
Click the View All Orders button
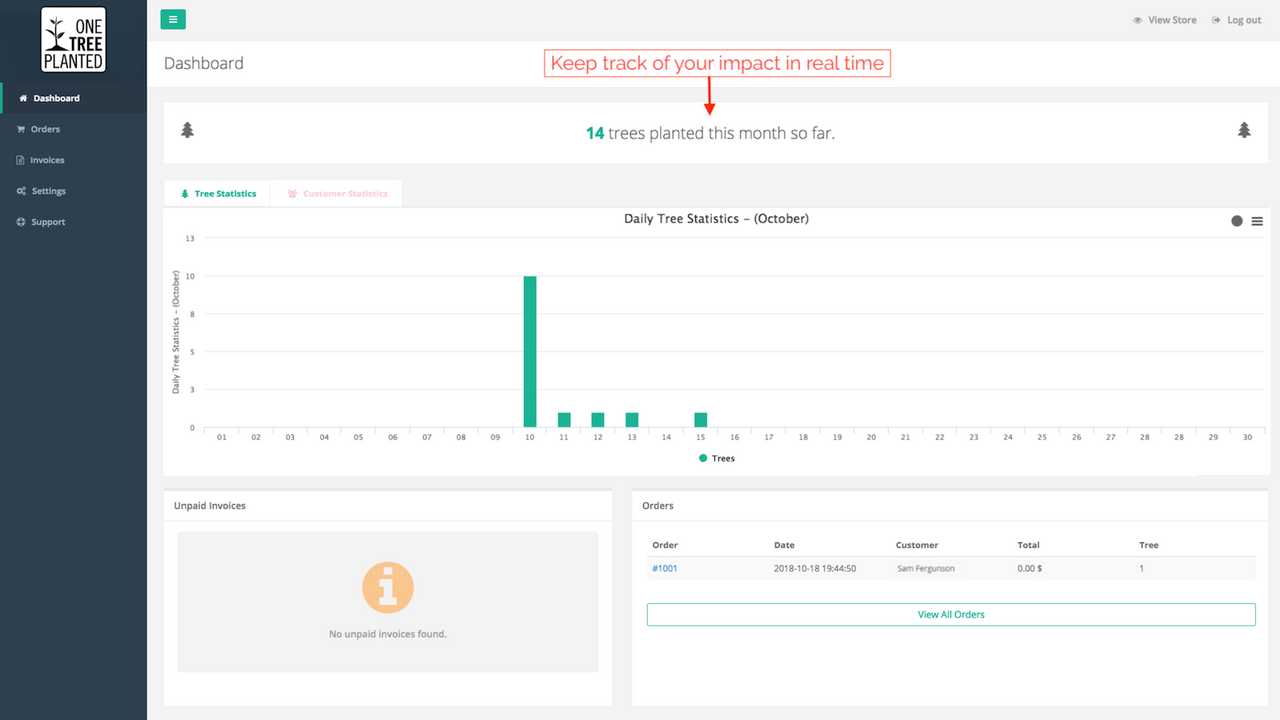pos(950,614)
